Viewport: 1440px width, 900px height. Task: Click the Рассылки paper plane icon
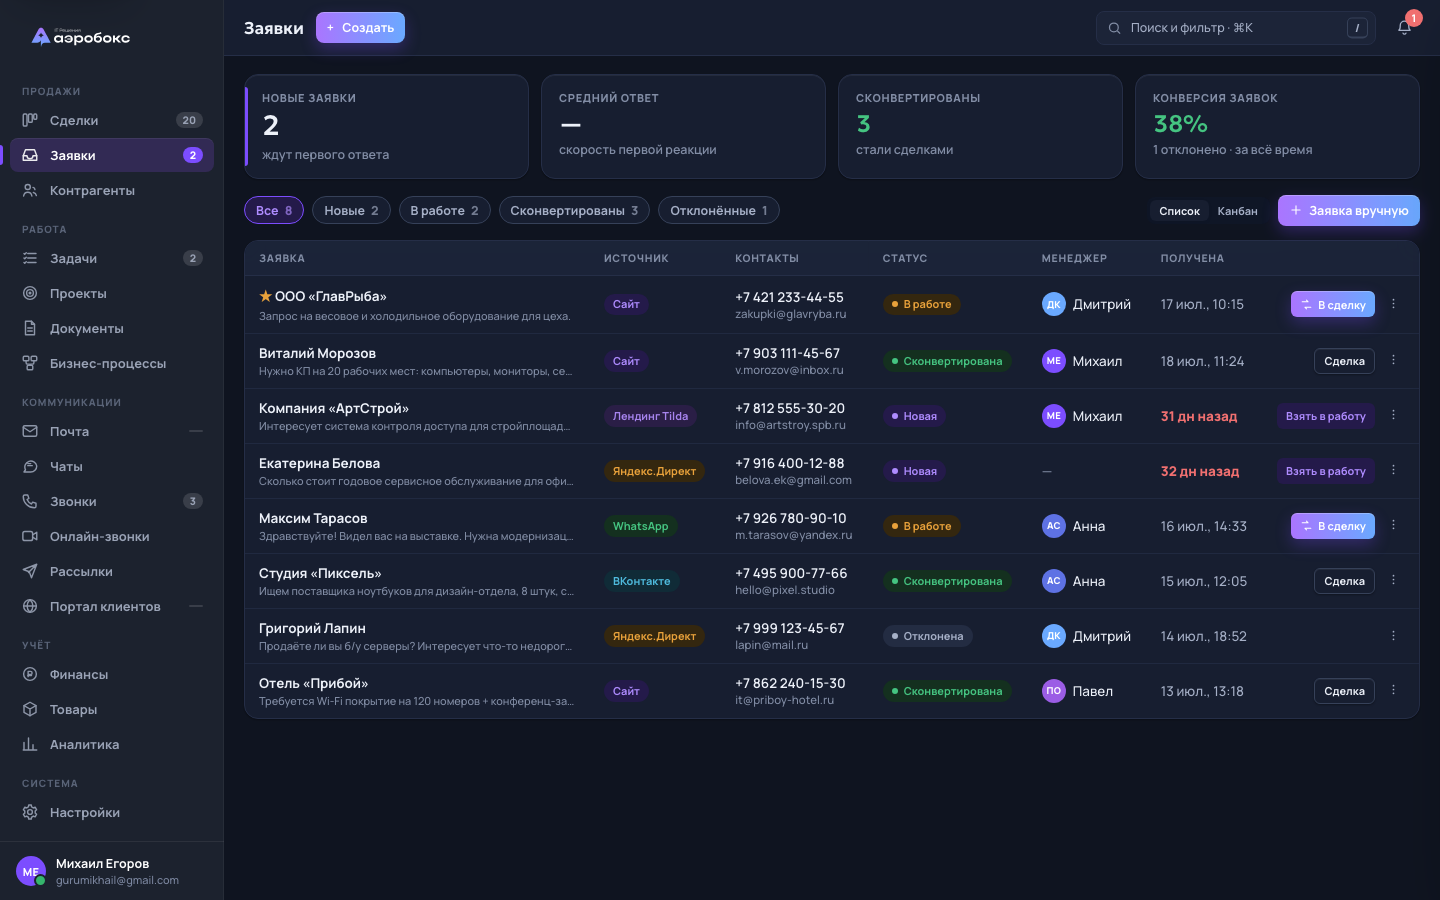30,571
